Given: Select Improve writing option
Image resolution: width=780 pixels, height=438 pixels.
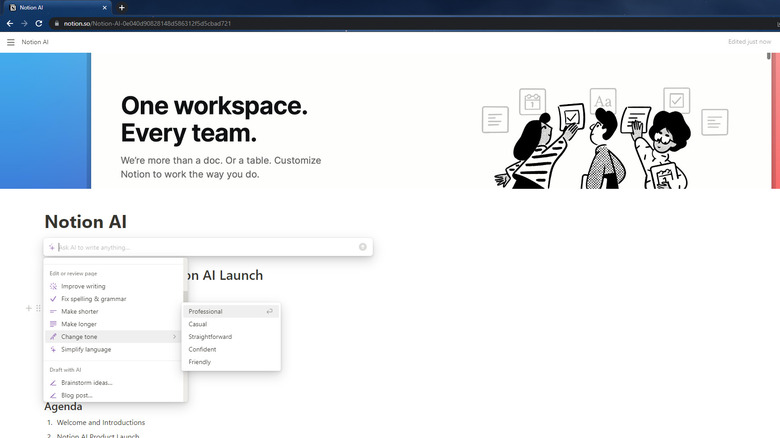Looking at the screenshot, I should pos(112,286).
